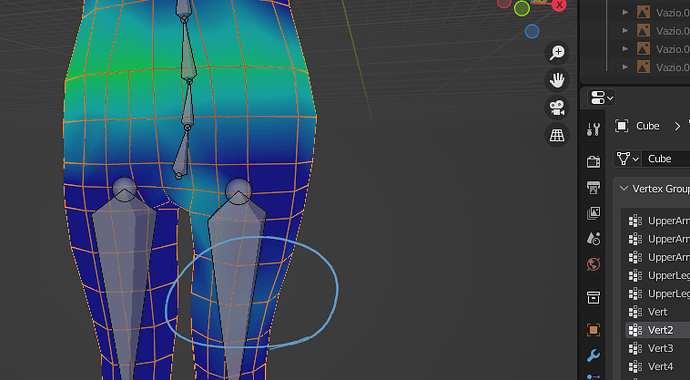
Task: Open the View Layer properties tab
Action: [593, 213]
